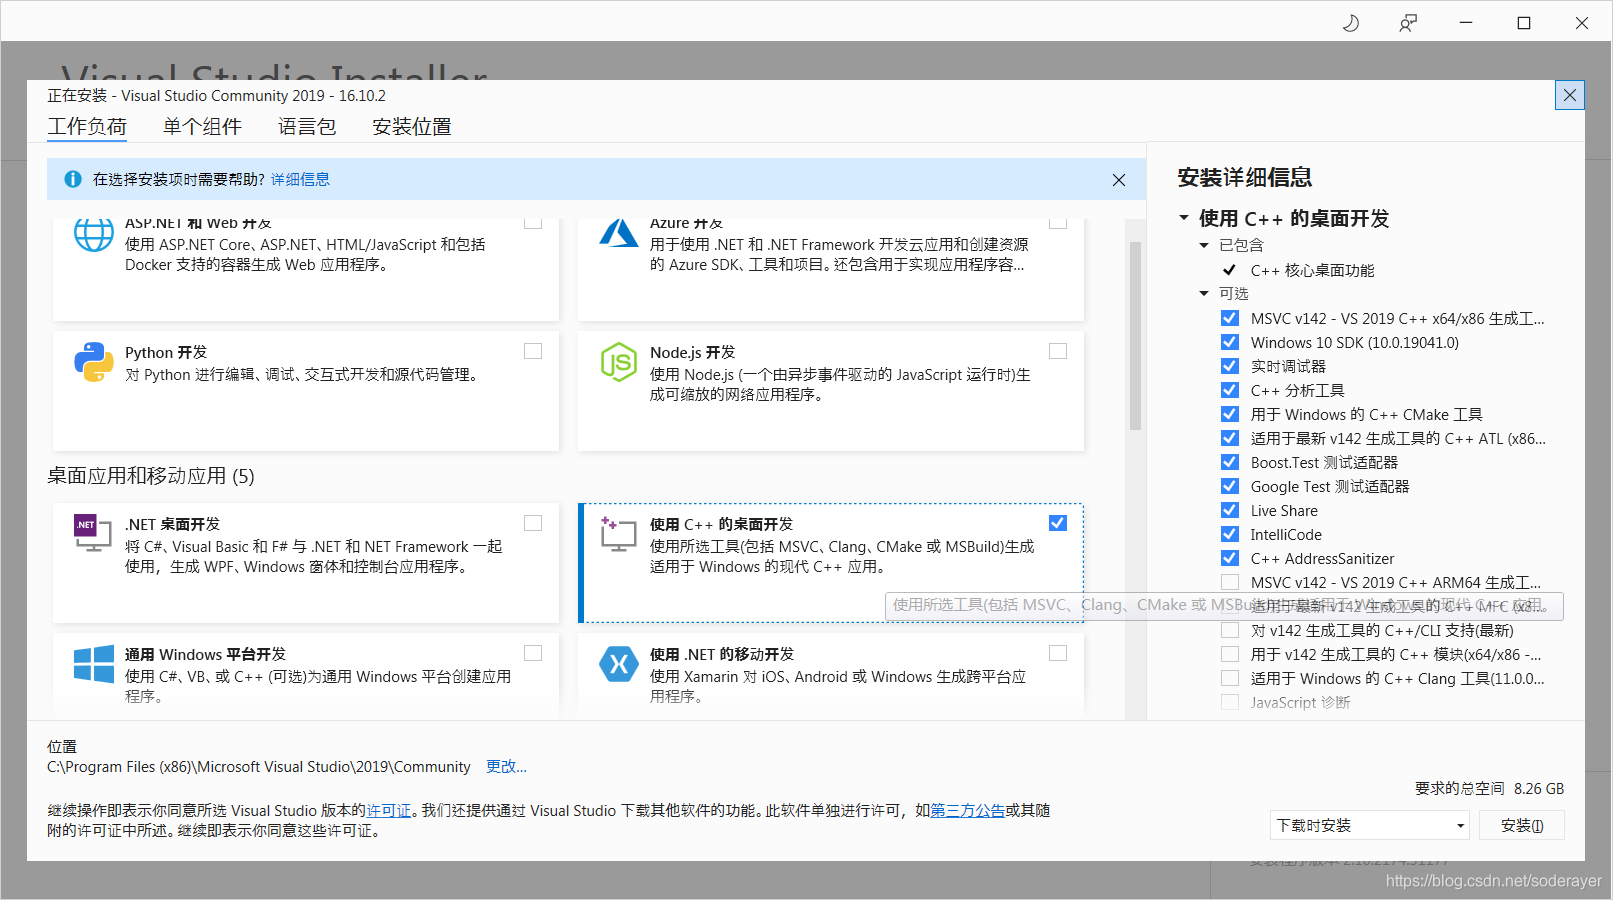Switch to the 安装位置 tab
The width and height of the screenshot is (1613, 900).
412,127
